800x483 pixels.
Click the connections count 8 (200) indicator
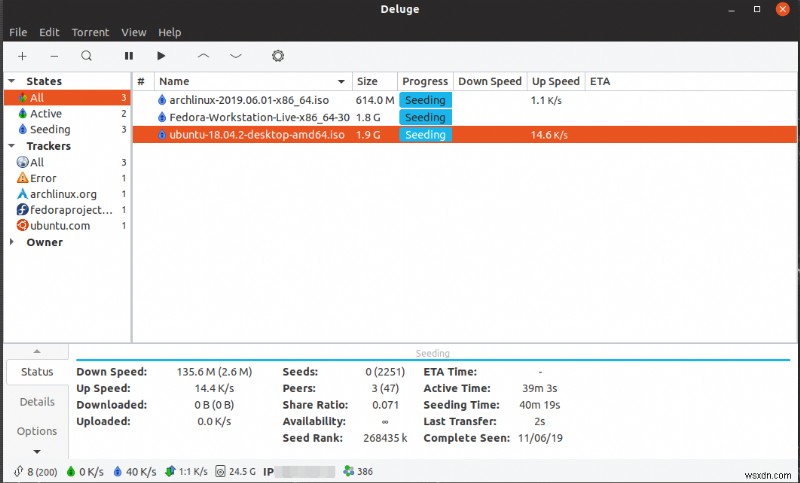[x=36, y=472]
